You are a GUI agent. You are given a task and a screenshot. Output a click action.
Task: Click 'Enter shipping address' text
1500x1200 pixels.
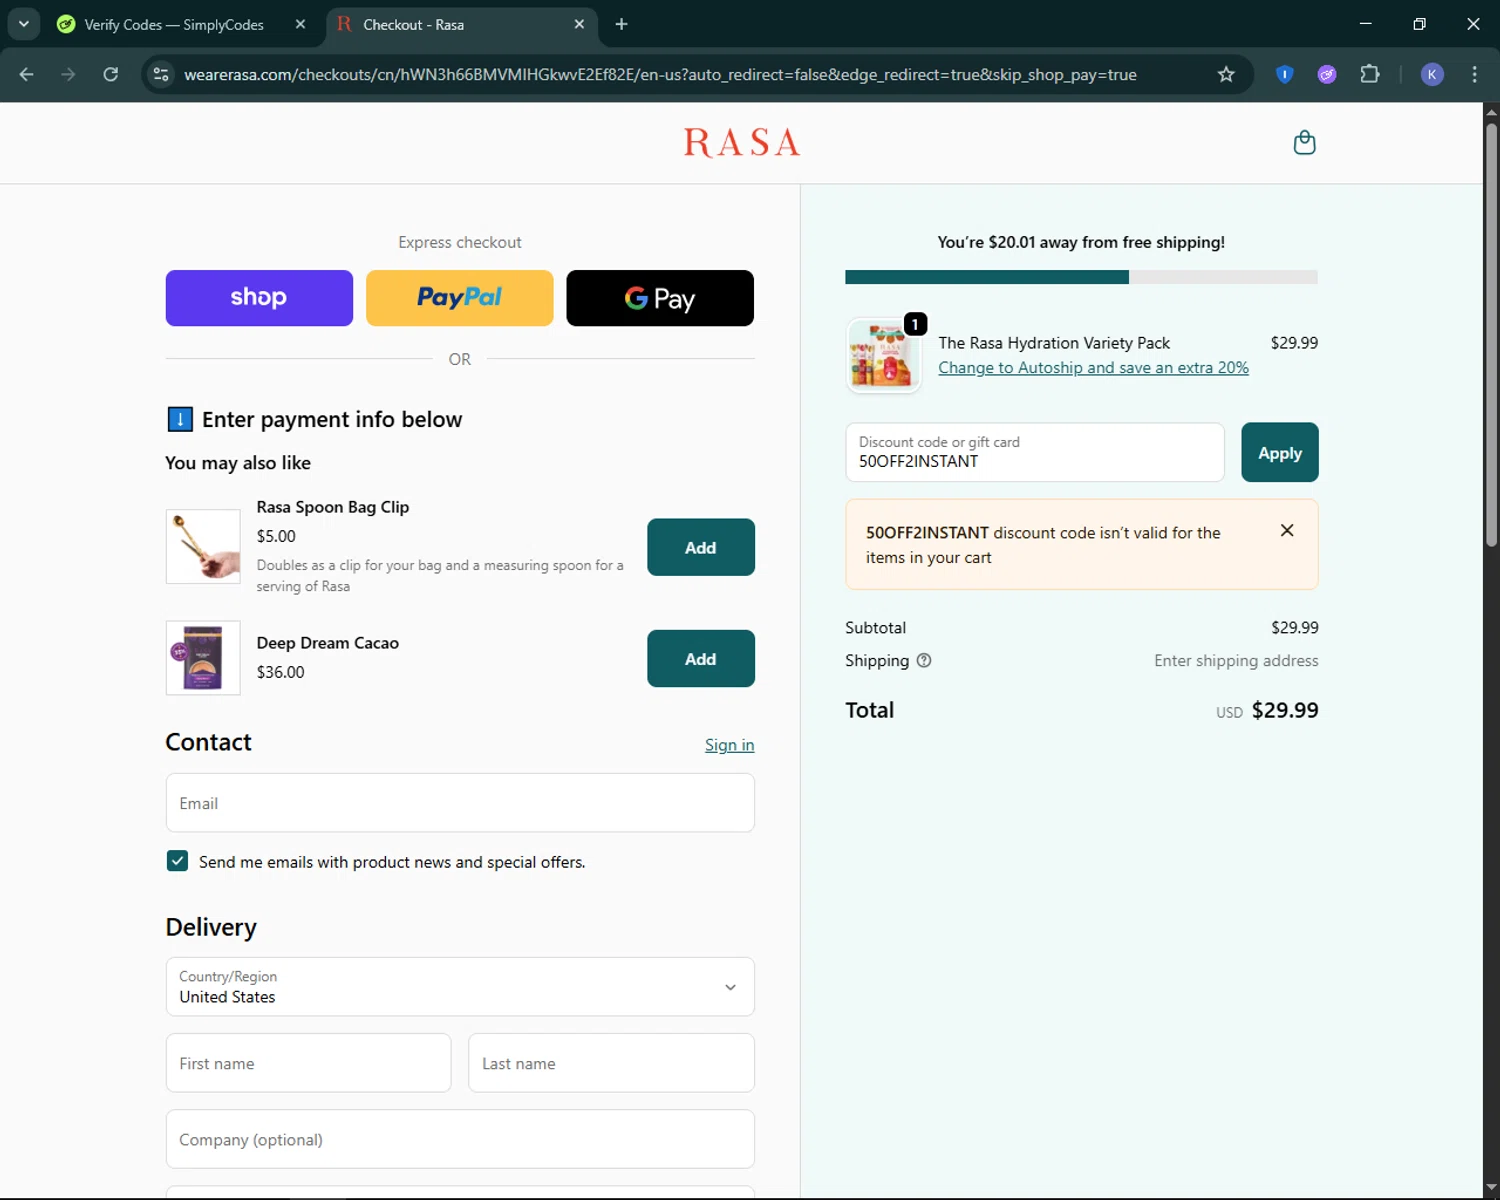pyautogui.click(x=1236, y=660)
